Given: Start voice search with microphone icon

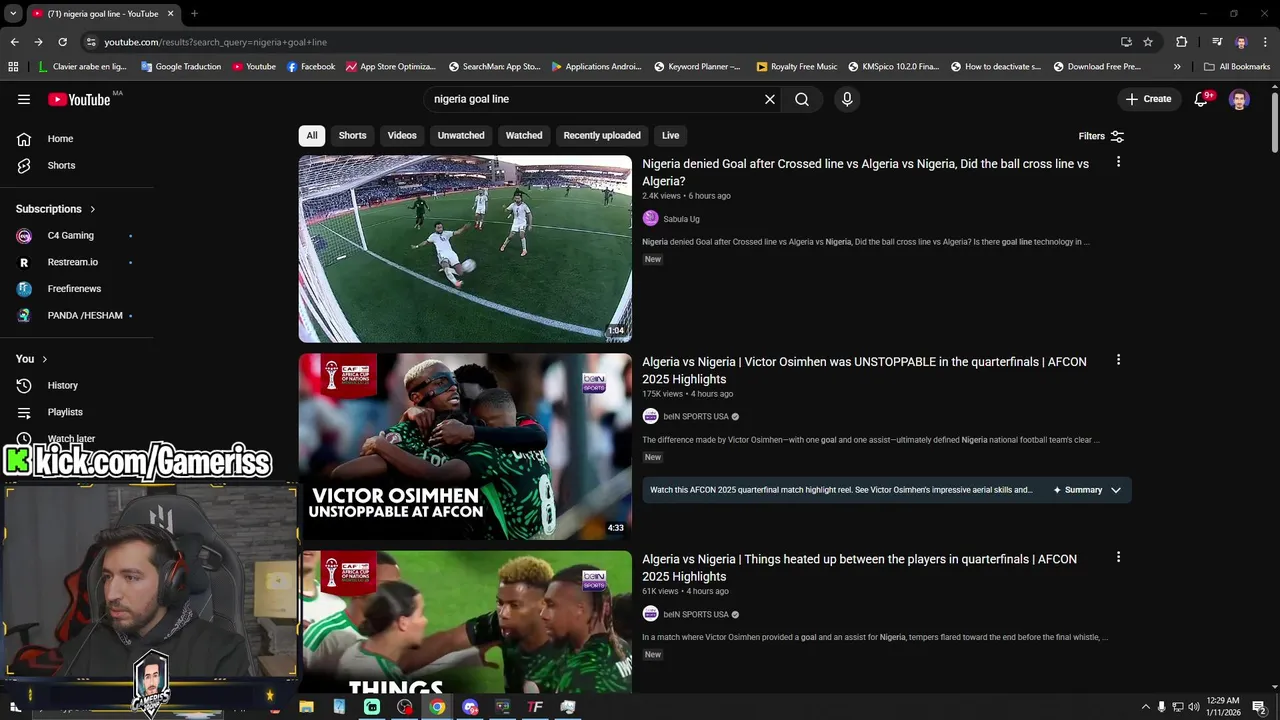Looking at the screenshot, I should point(847,99).
